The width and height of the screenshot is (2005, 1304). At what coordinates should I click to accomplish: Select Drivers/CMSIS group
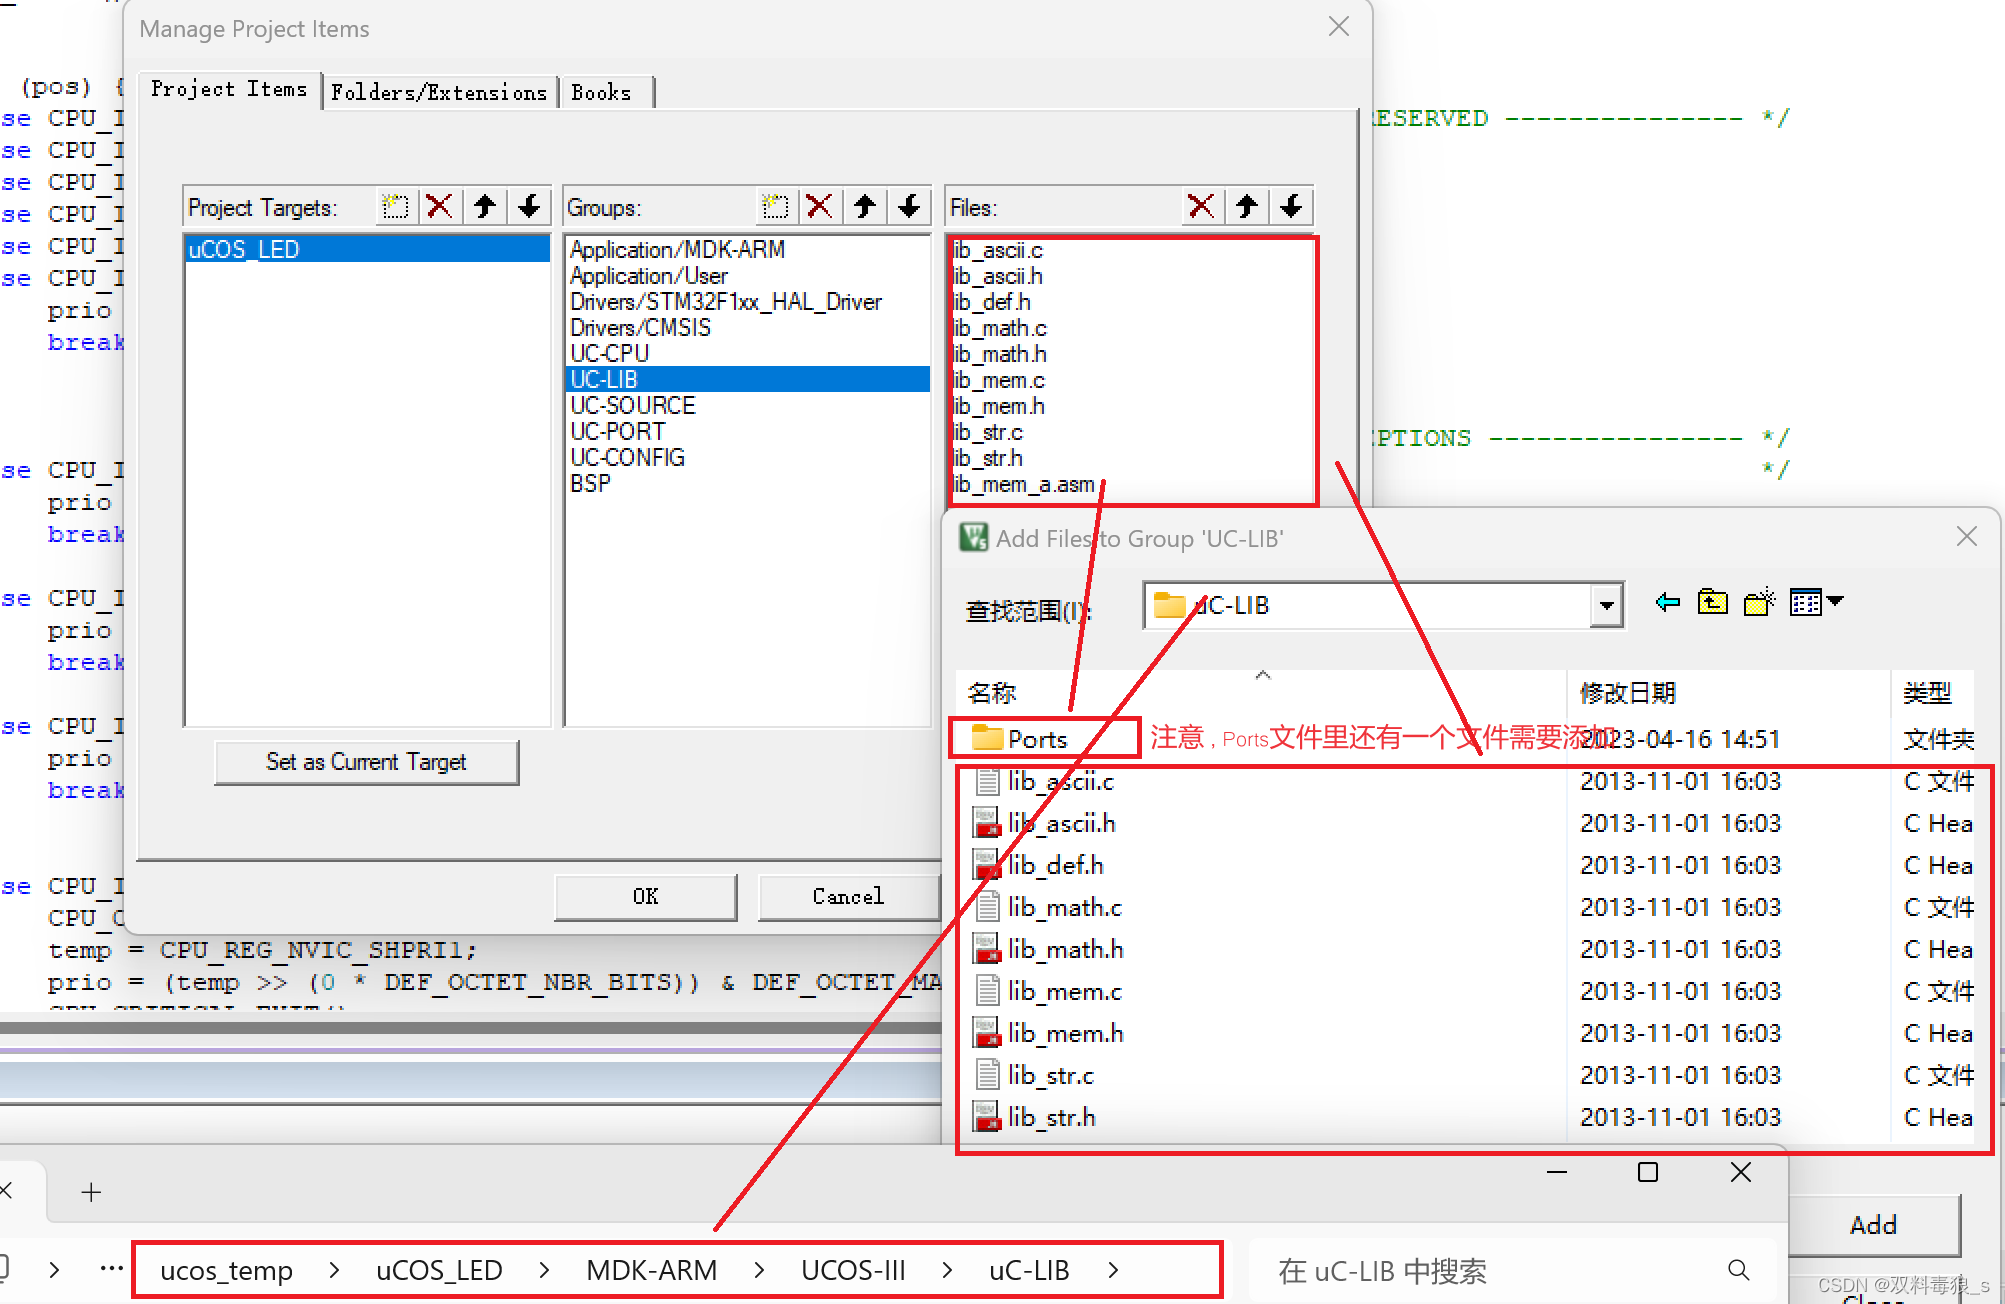(x=747, y=327)
